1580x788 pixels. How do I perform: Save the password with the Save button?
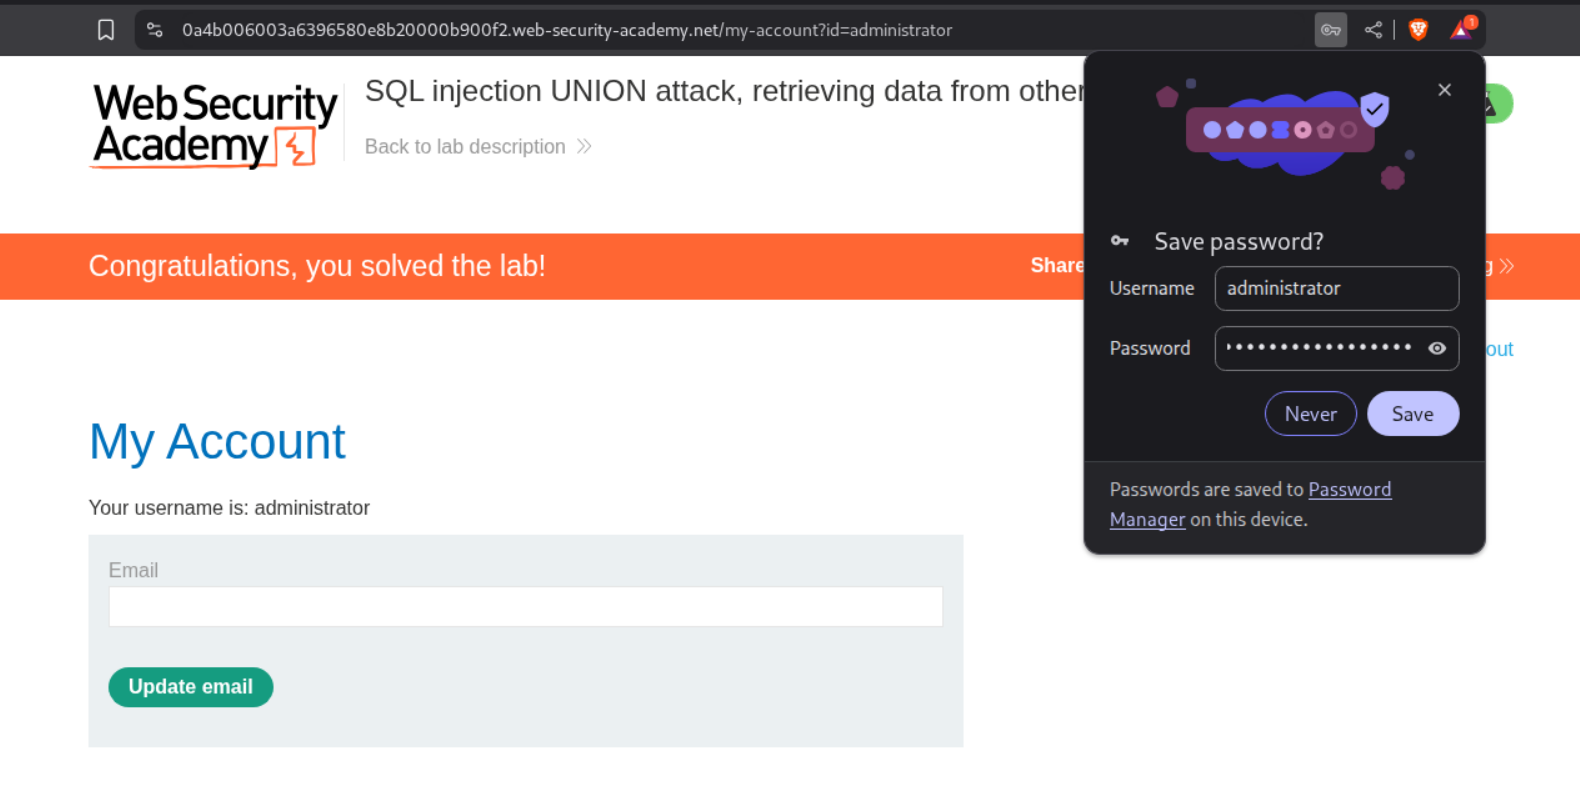(1412, 414)
